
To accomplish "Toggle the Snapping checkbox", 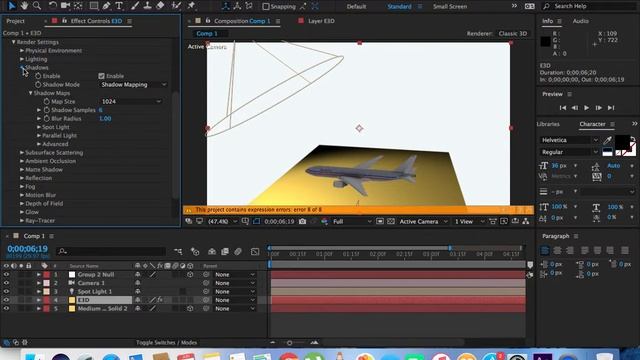I will (266, 7).
